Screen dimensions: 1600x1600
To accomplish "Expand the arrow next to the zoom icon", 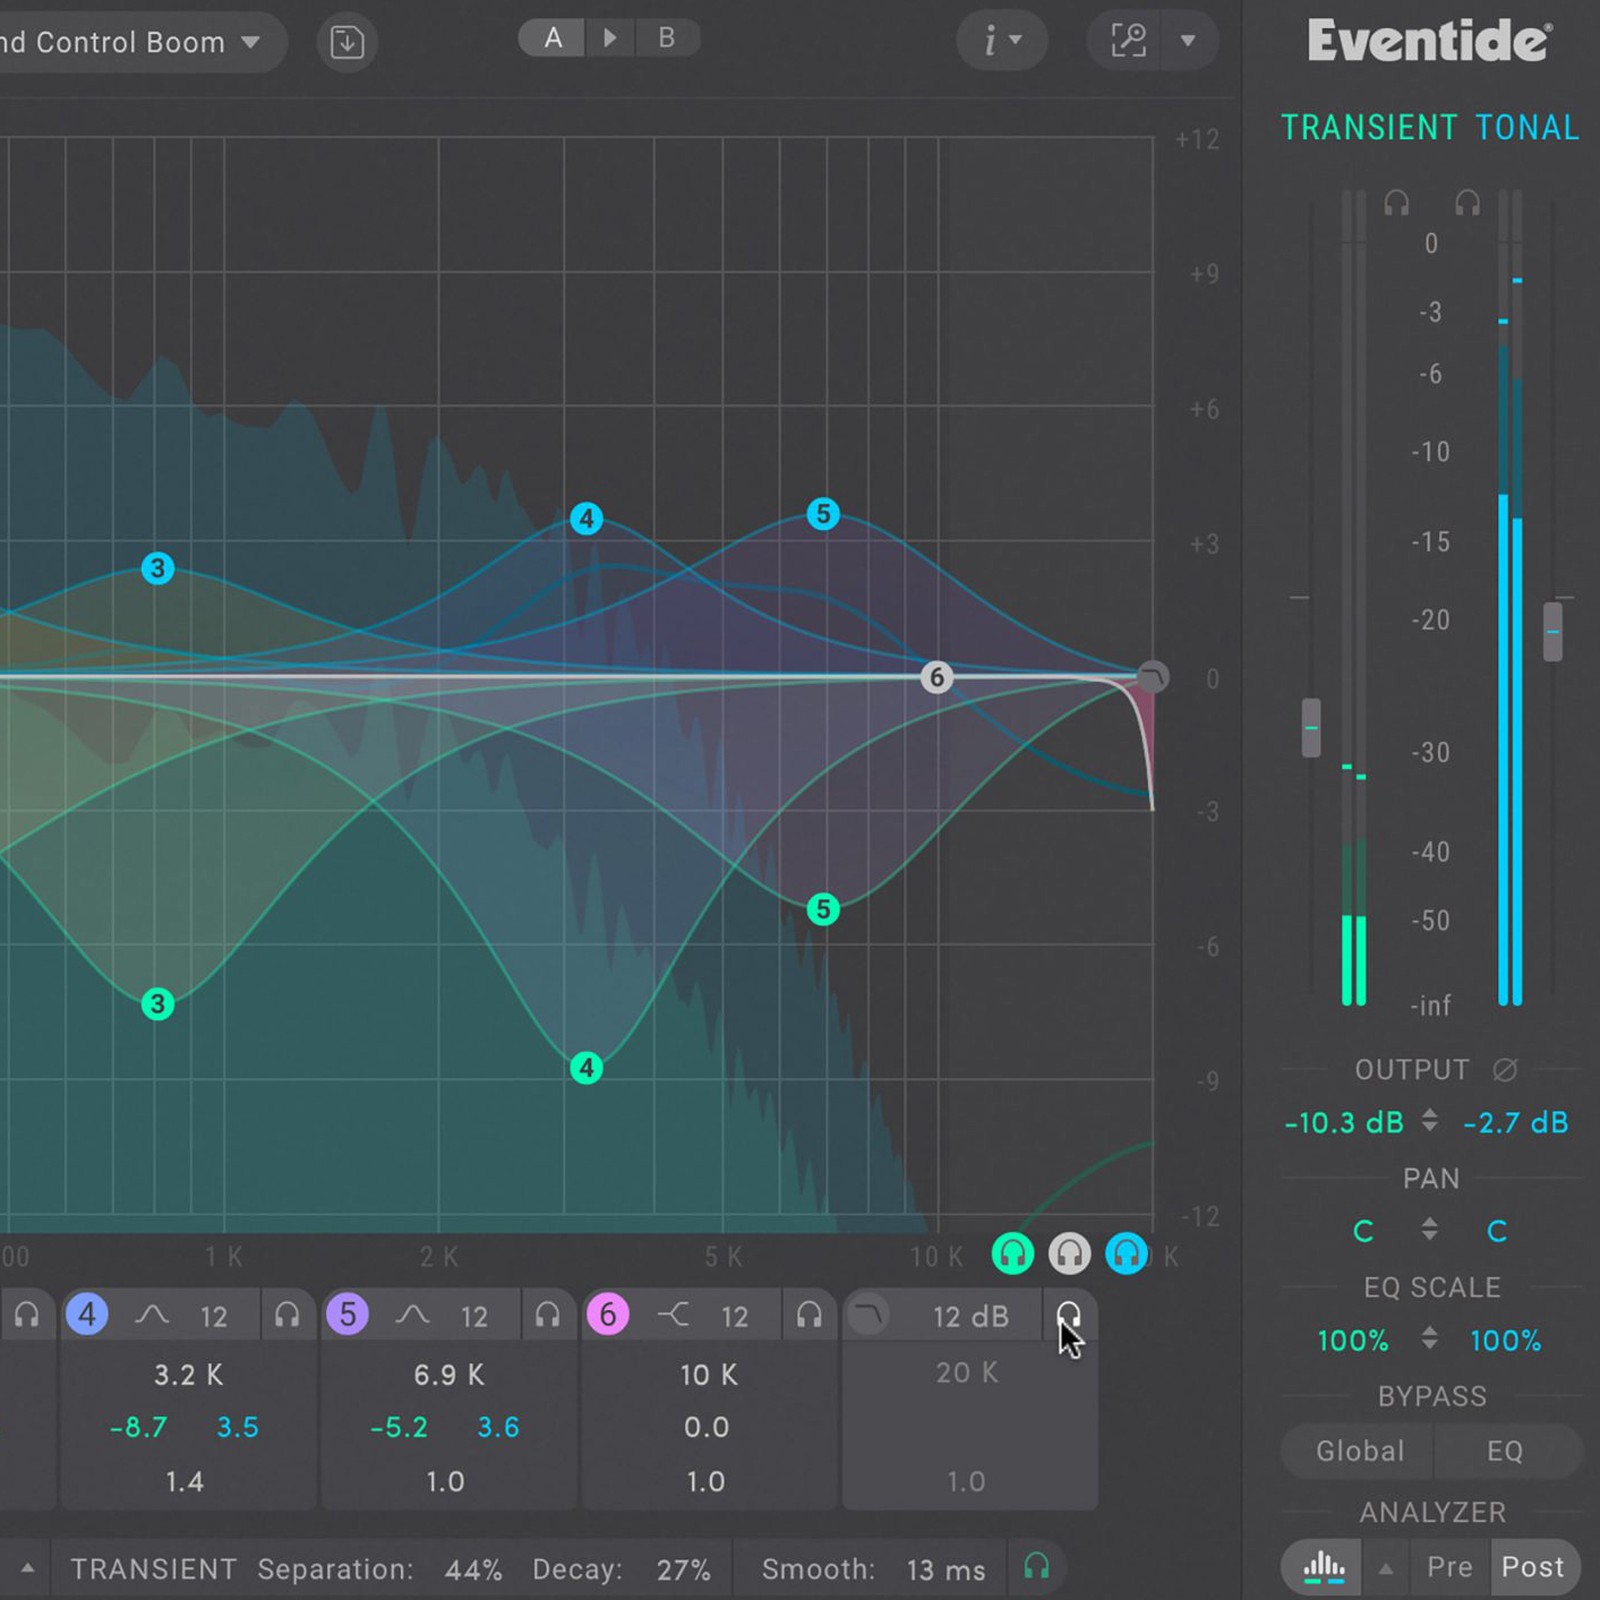I will click(x=1188, y=41).
